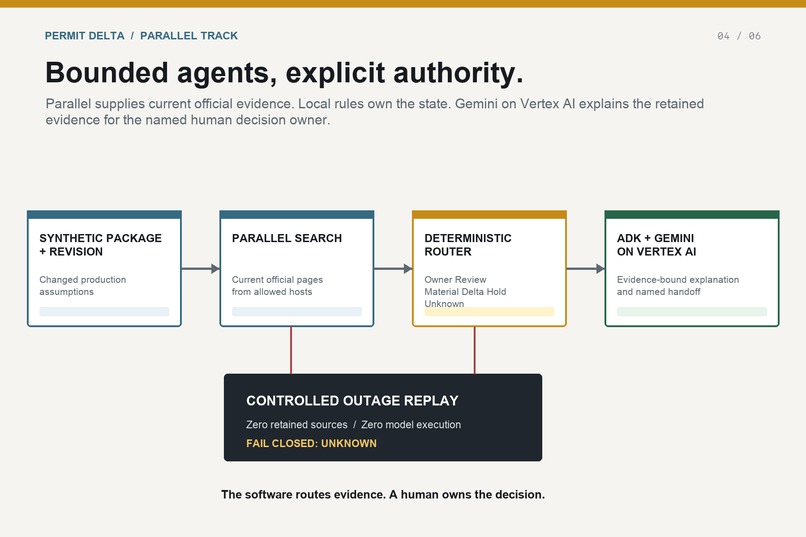This screenshot has height=537, width=806.
Task: Click 'Changed production assumptions' text
Action: click(82, 286)
